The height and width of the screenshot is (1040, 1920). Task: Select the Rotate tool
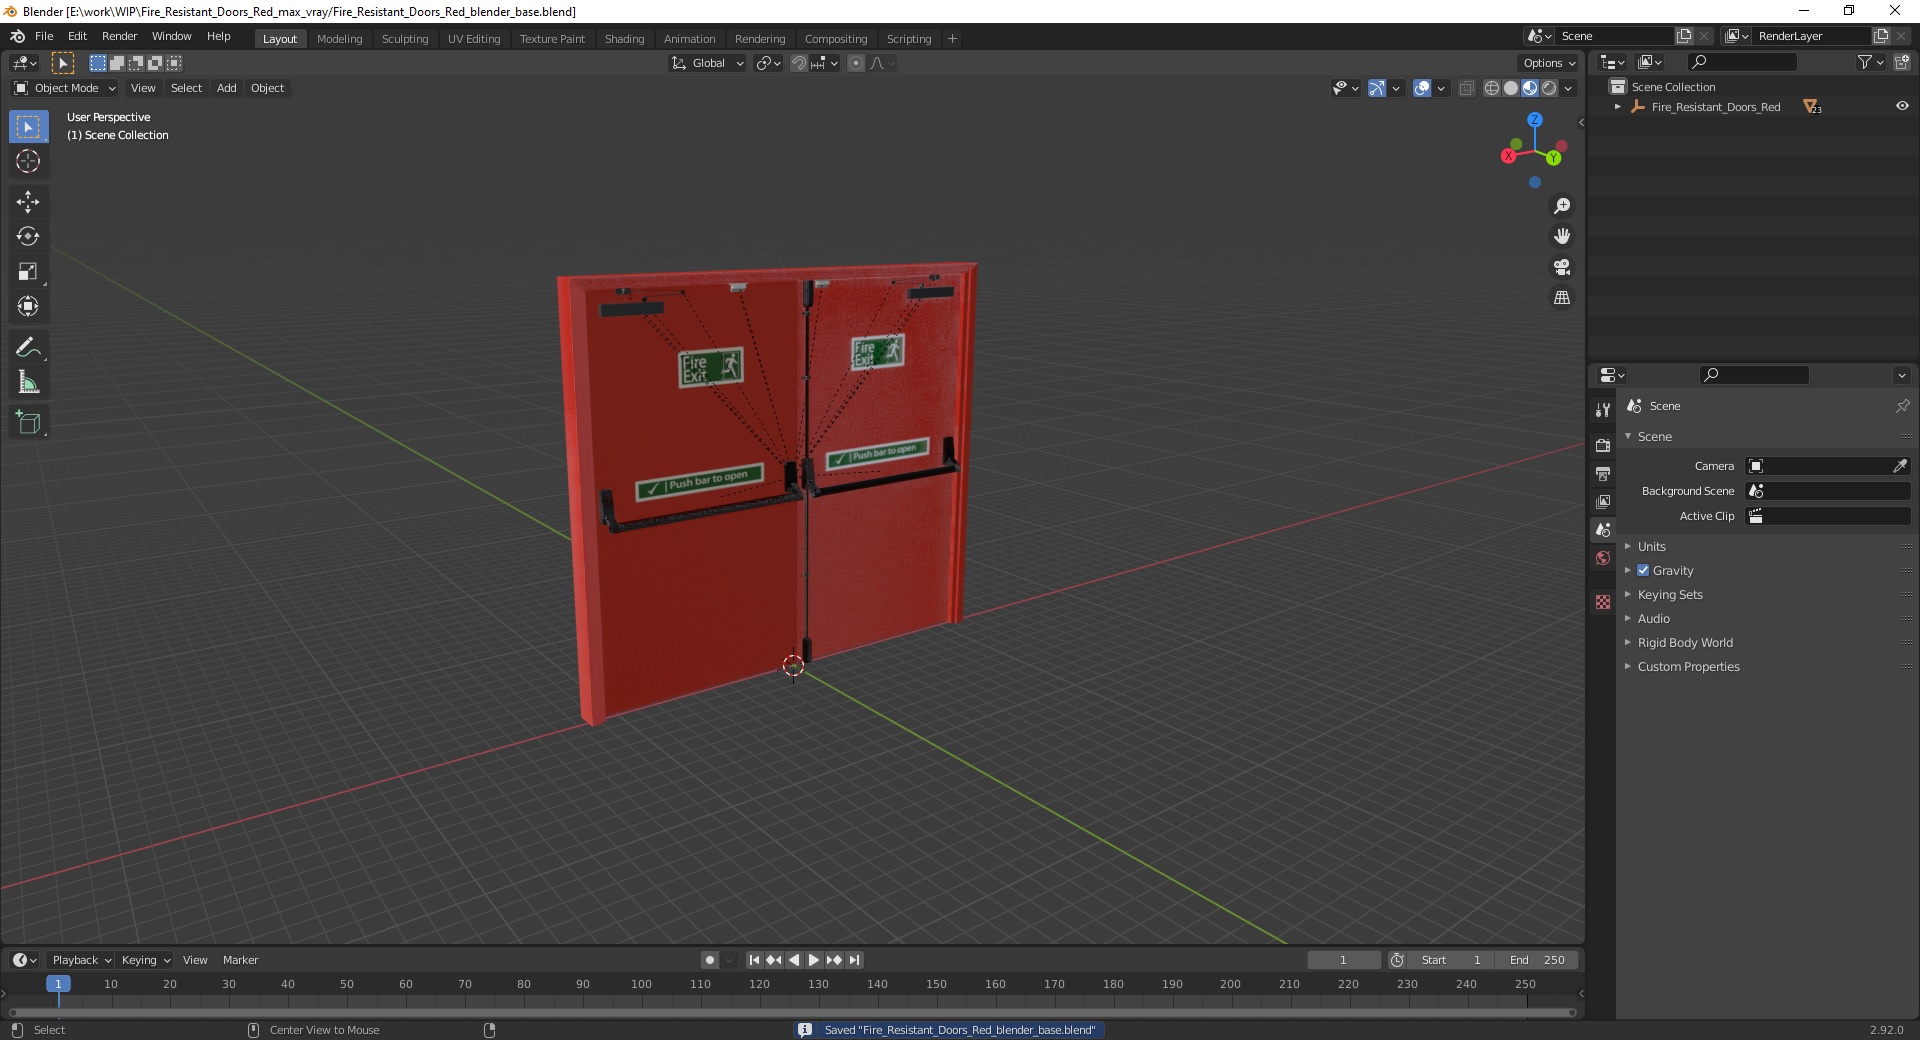(28, 237)
